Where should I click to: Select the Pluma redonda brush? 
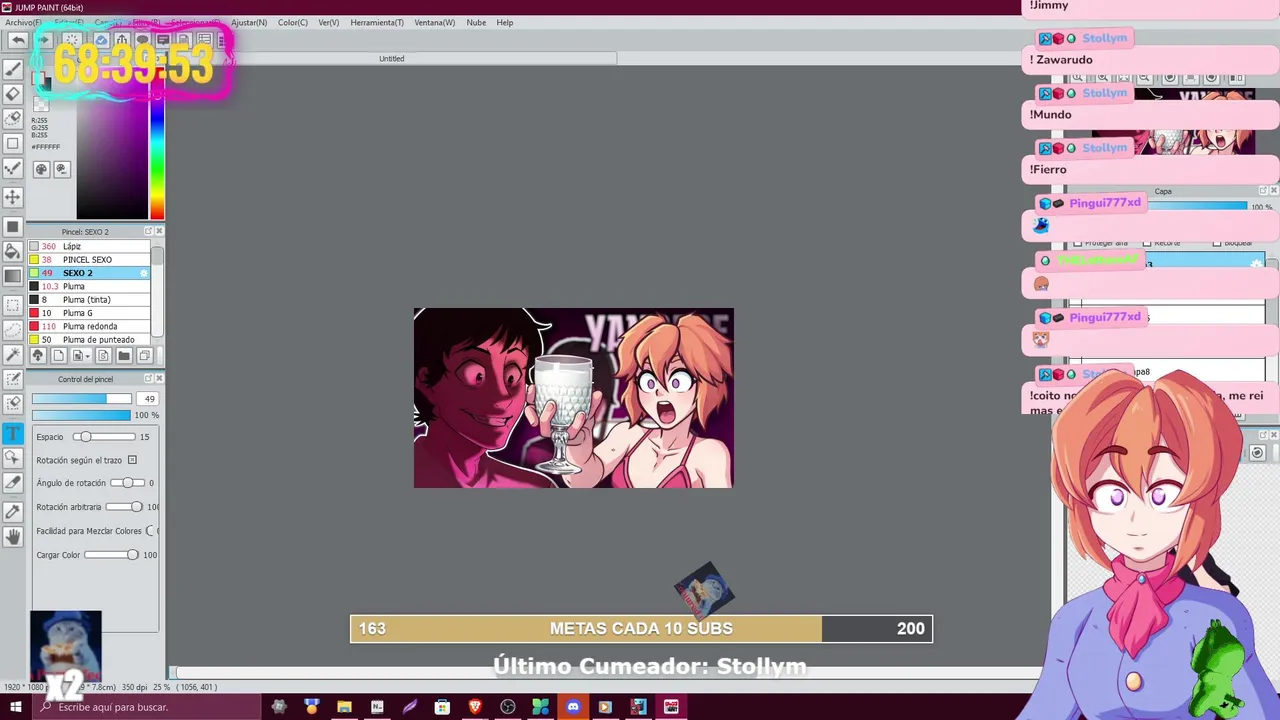(89, 326)
